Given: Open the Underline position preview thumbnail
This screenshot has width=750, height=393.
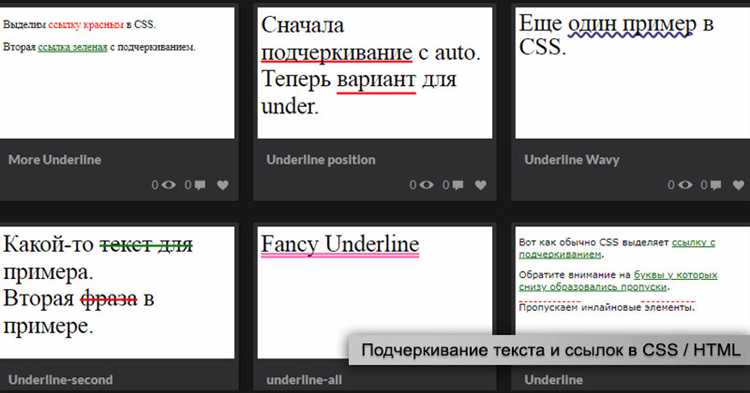Looking at the screenshot, I should (x=375, y=73).
